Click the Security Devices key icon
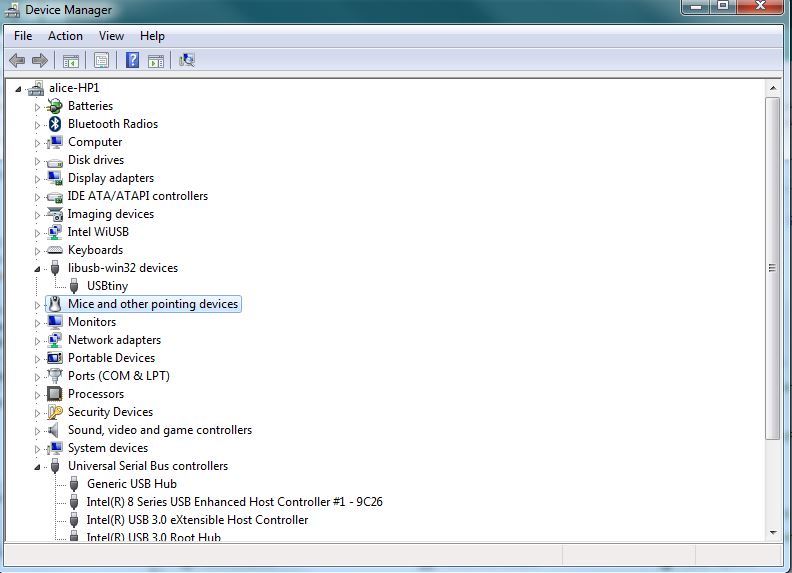Screen dimensions: 792x573 coord(55,412)
